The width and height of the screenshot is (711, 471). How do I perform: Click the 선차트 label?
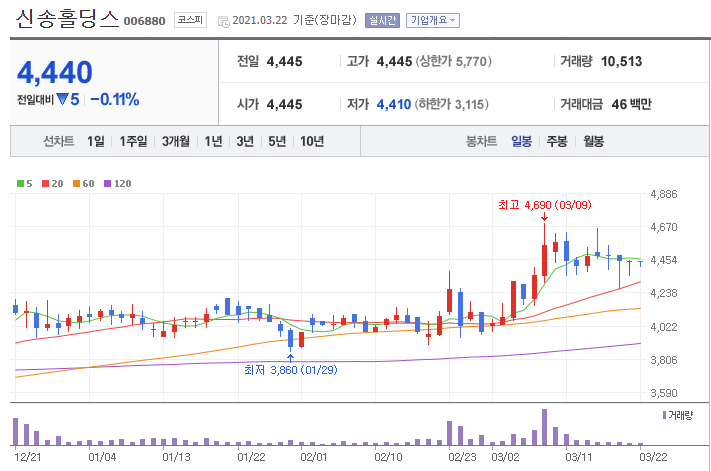(58, 141)
